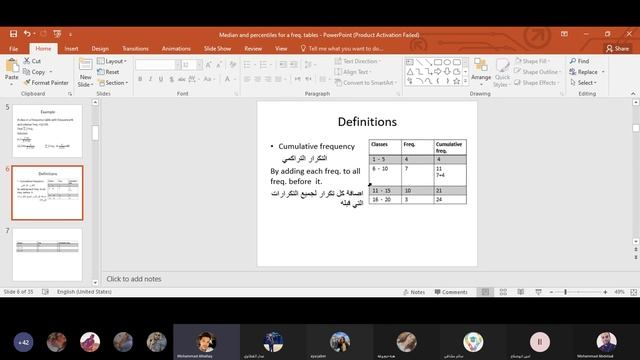Adjust the zoom slider handle
This screenshot has width=640, height=360.
click(565, 292)
